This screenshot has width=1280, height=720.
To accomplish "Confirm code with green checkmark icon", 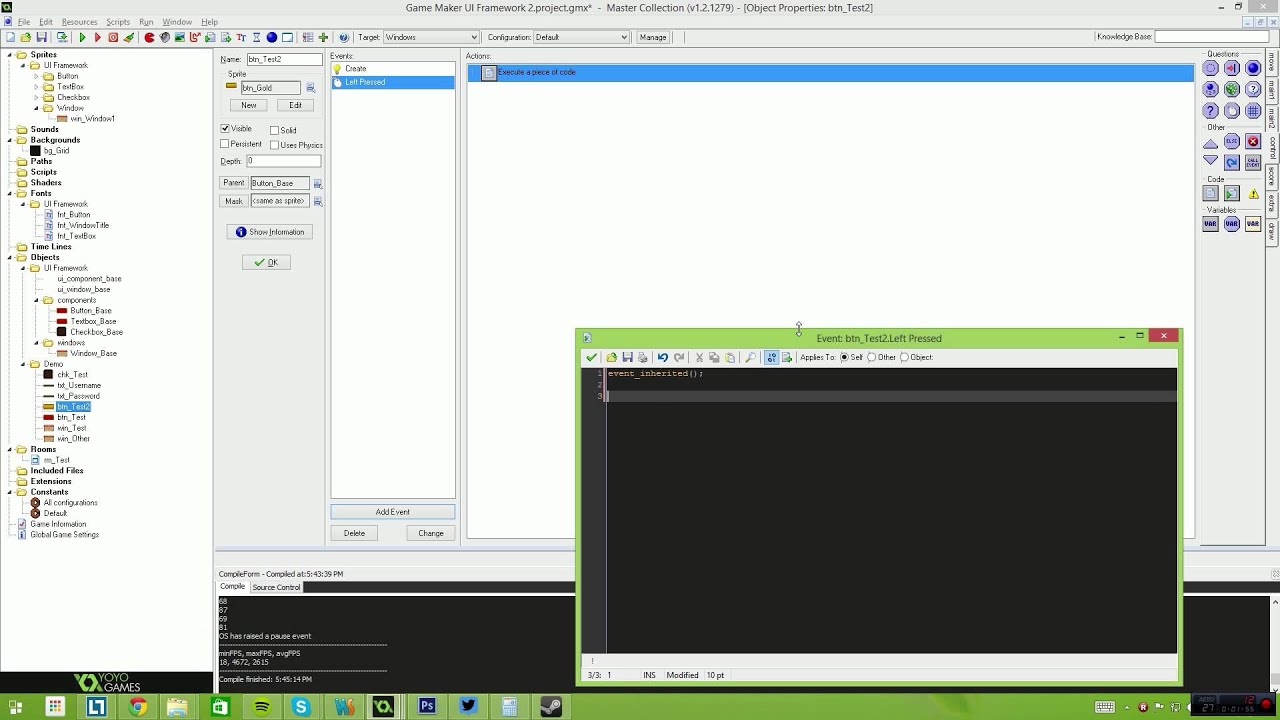I will (x=592, y=357).
